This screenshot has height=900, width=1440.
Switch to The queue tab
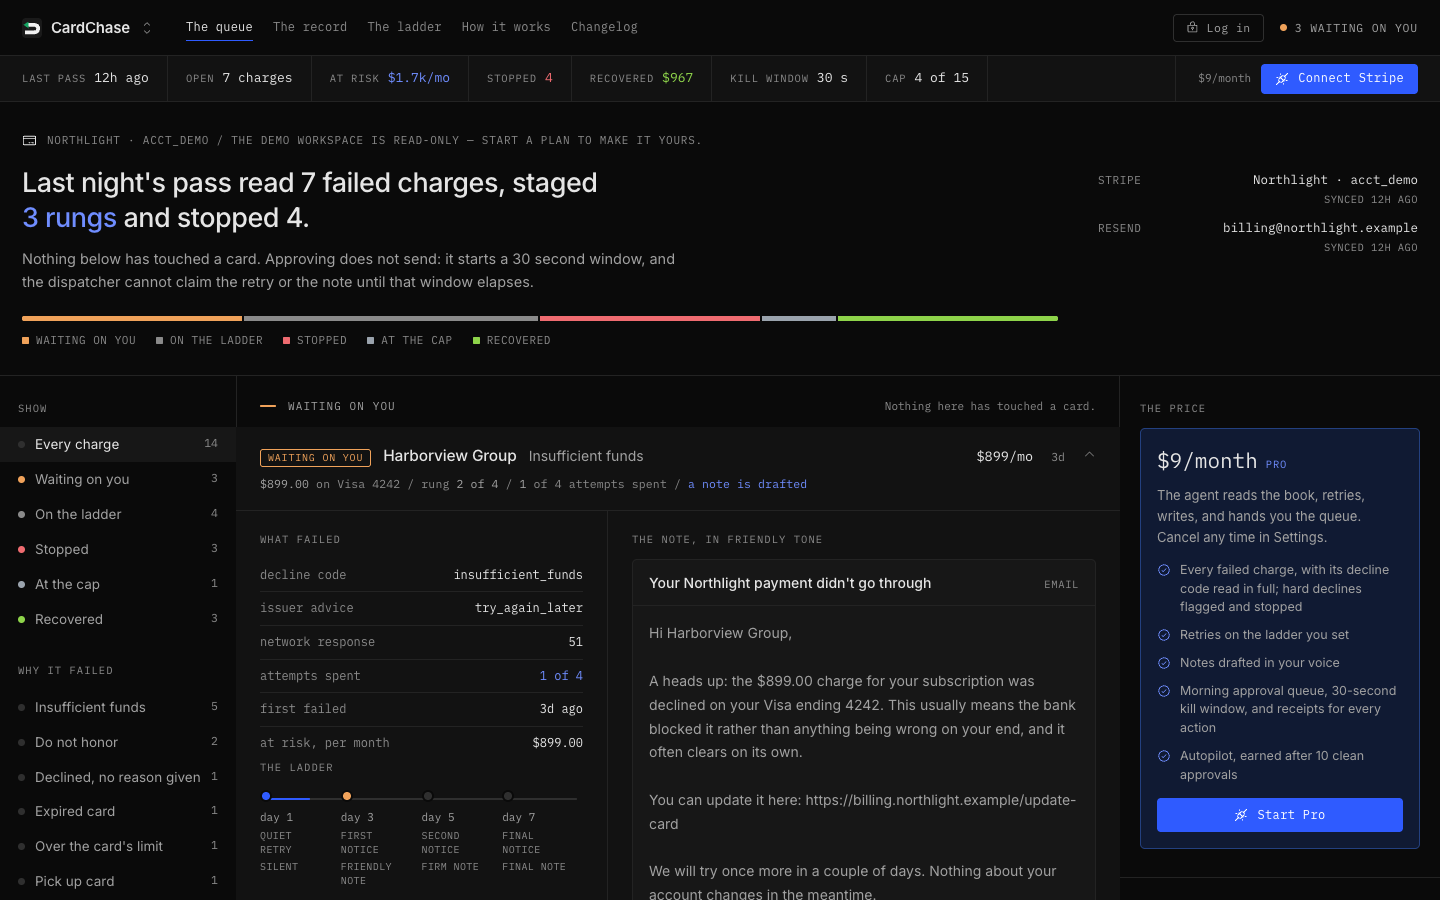pos(219,27)
